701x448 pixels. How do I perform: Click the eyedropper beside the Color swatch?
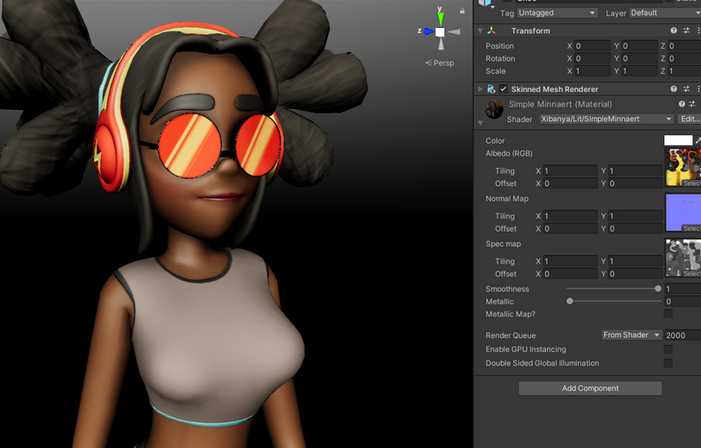697,140
